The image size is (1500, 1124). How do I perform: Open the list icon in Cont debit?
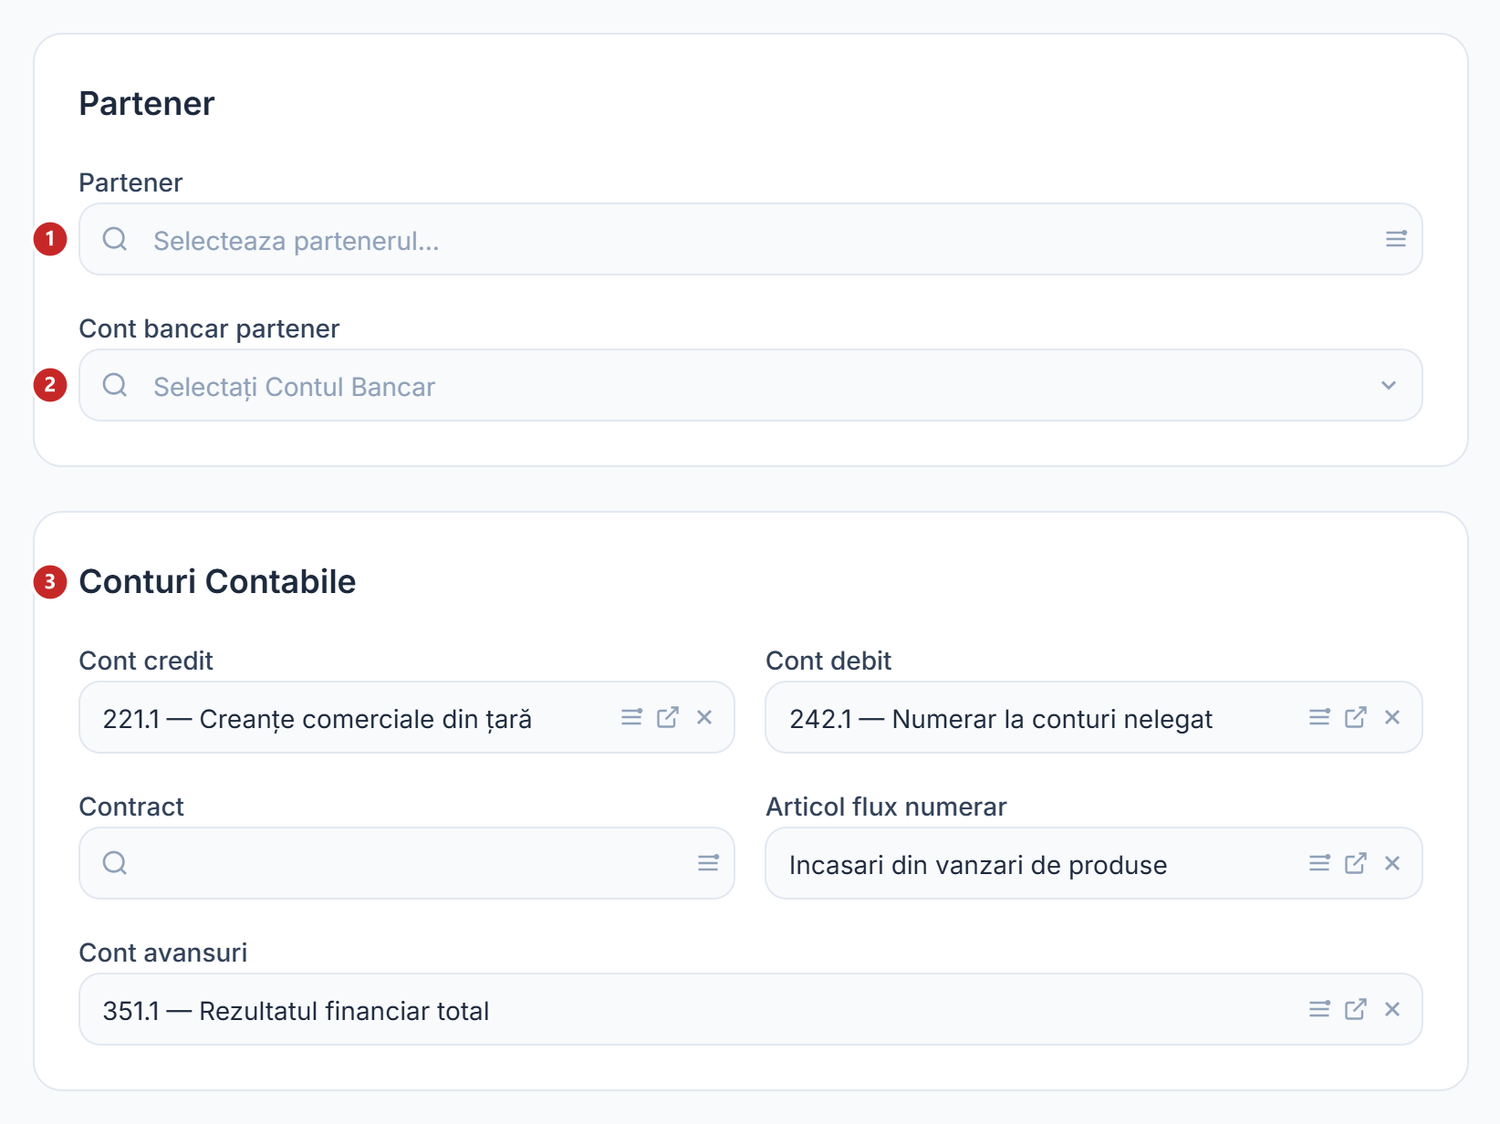[x=1319, y=717]
